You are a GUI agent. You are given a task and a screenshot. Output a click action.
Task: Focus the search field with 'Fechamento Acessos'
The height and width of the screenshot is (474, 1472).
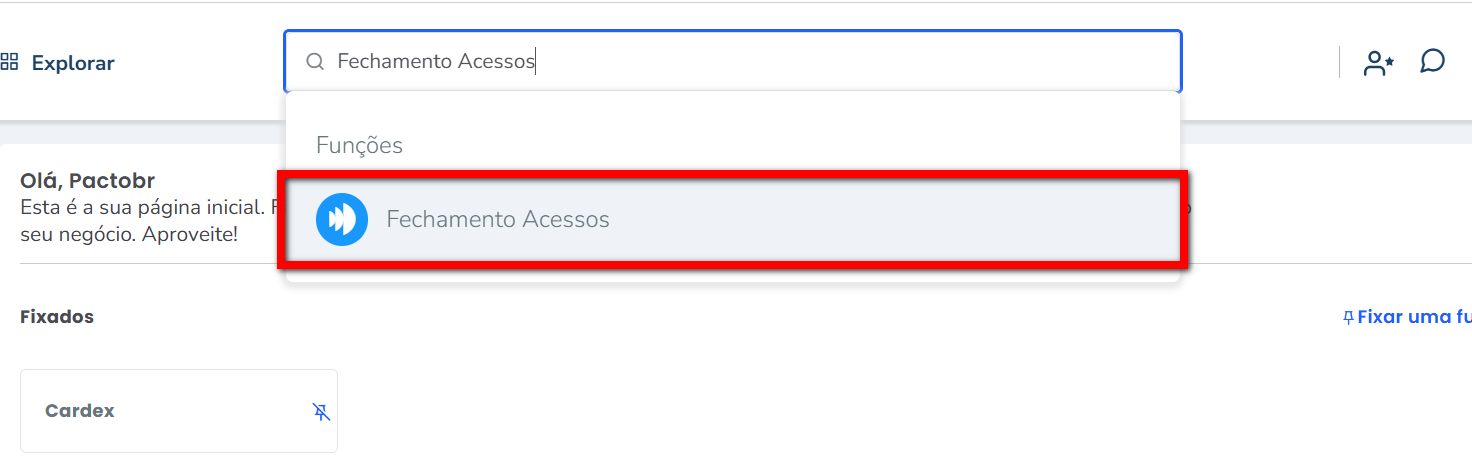point(436,62)
